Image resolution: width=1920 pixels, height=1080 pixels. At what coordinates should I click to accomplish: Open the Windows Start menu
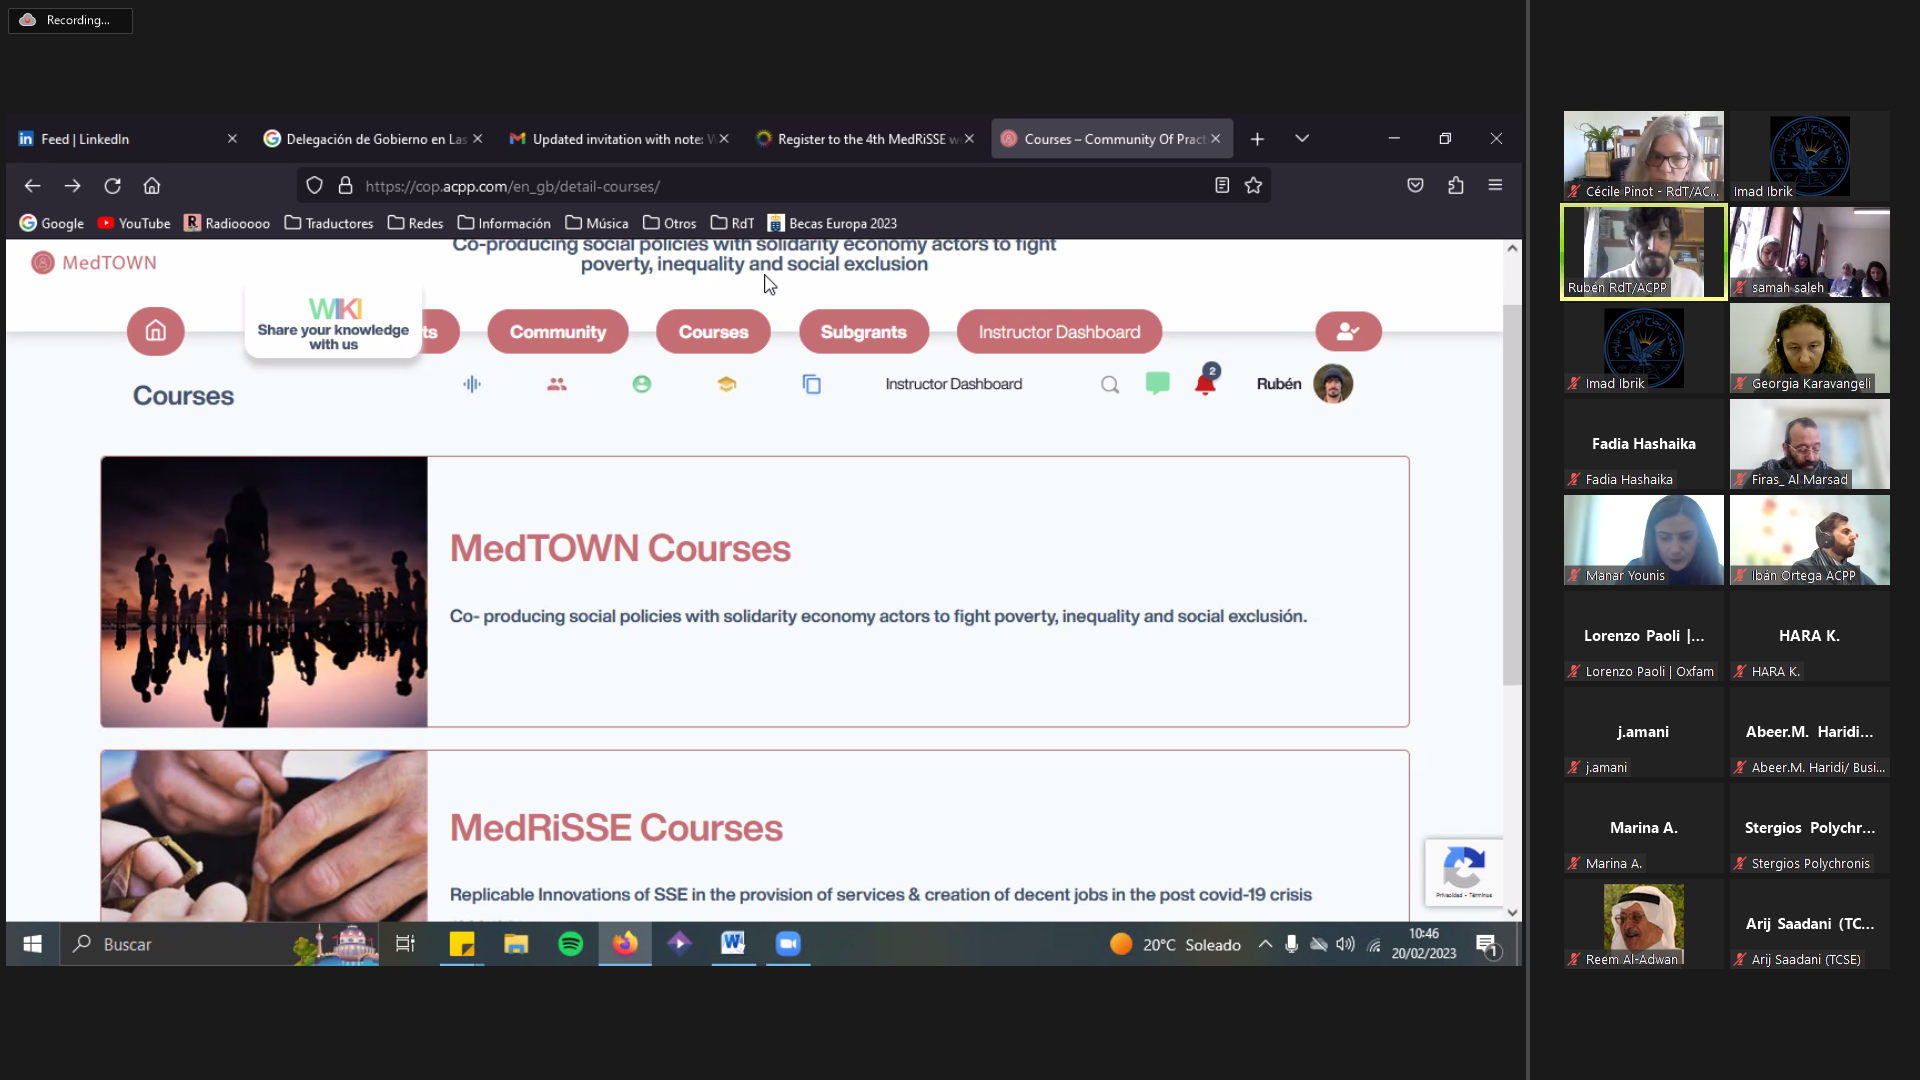point(32,944)
